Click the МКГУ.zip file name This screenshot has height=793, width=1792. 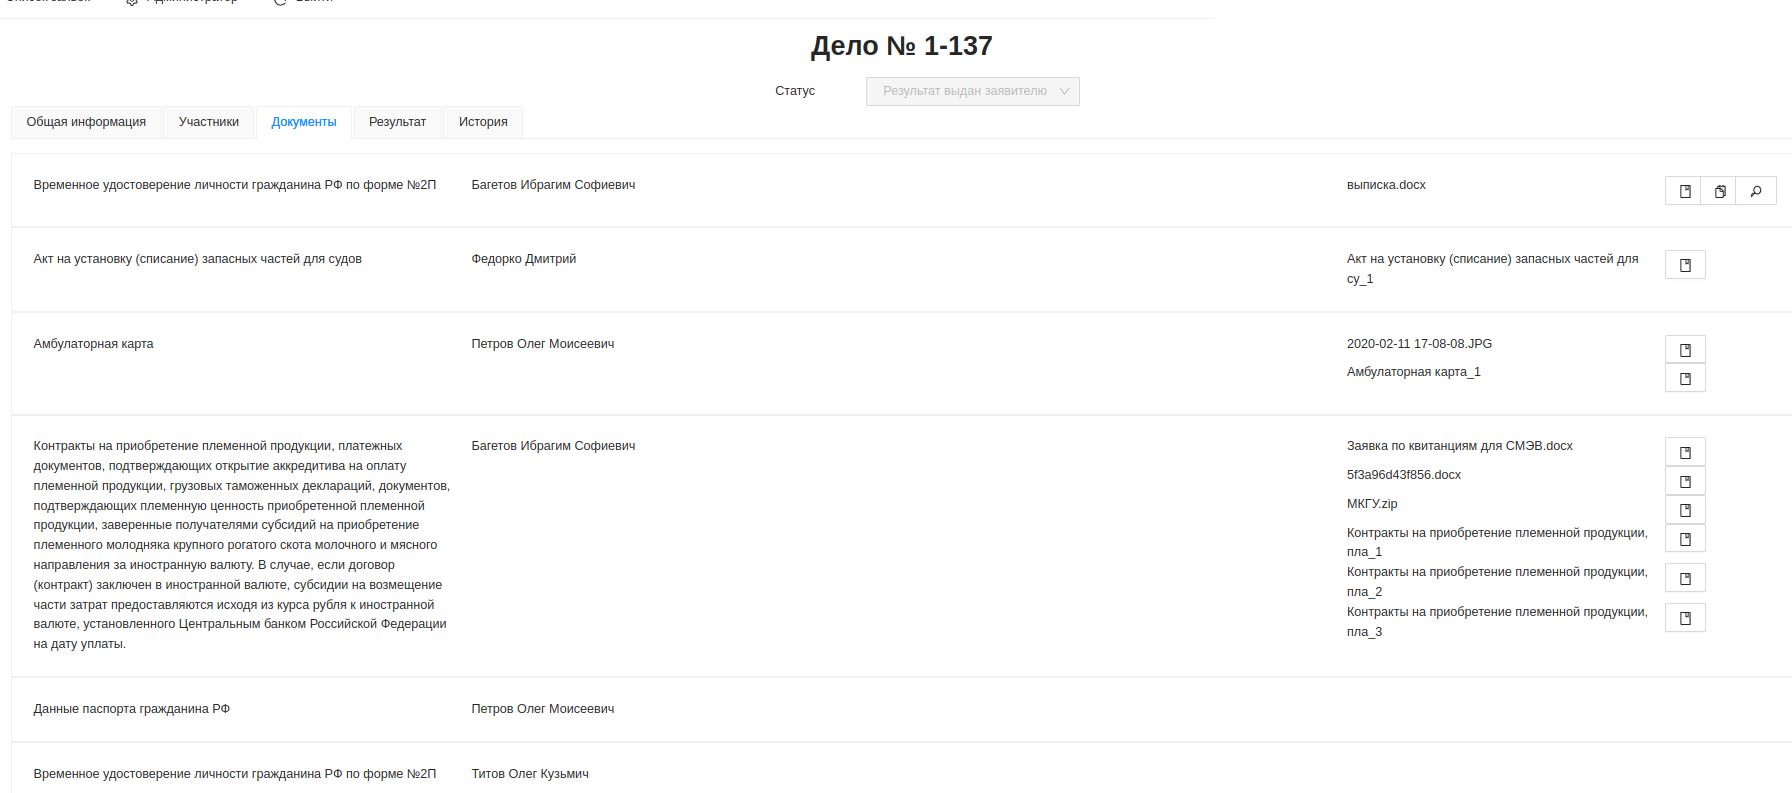(x=1372, y=504)
